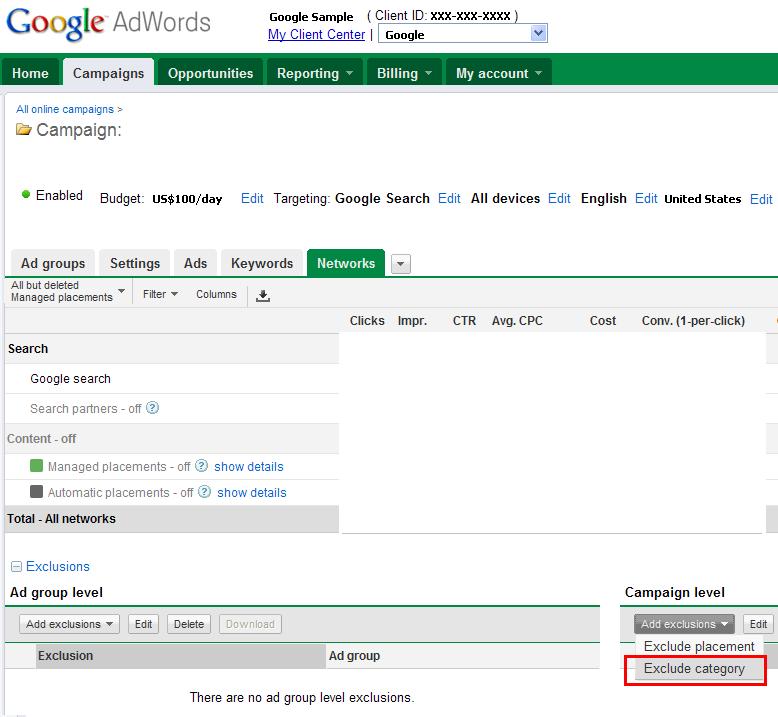Open All but deleted Managed placements dropdown
This screenshot has width=778, height=717.
coord(67,291)
